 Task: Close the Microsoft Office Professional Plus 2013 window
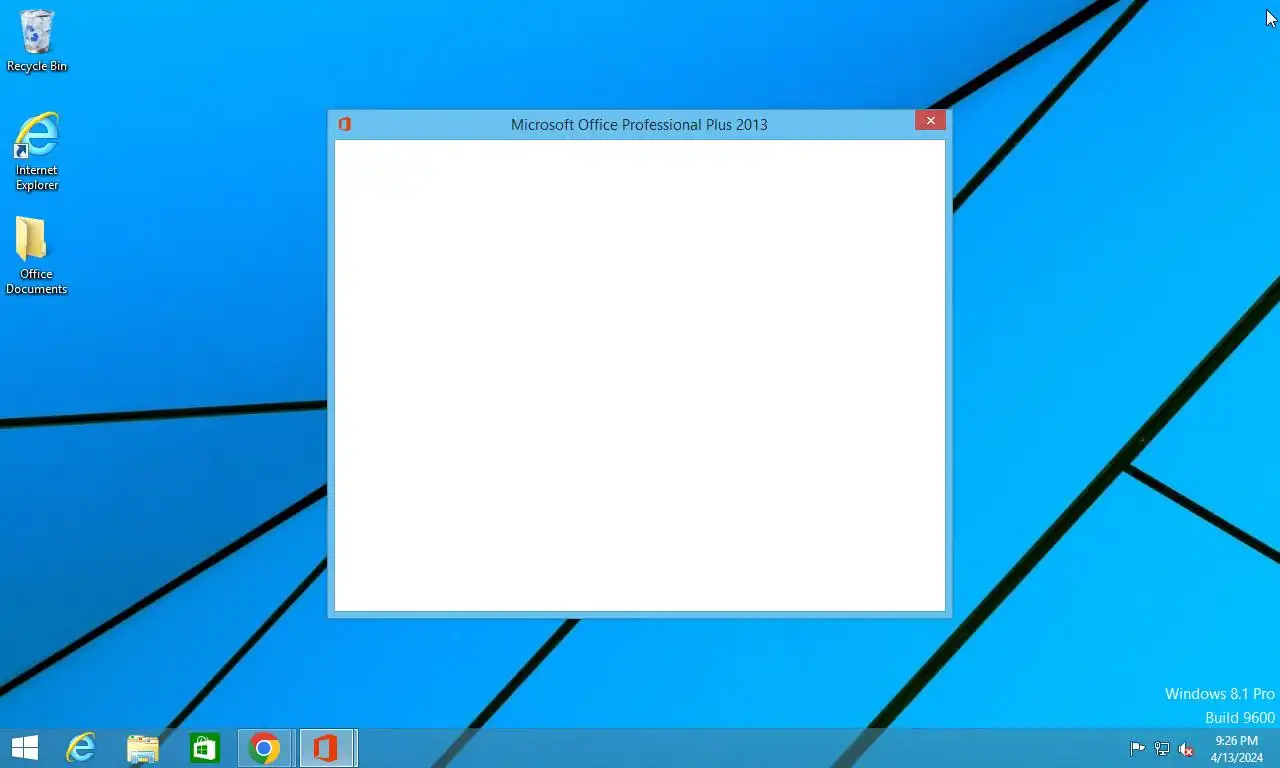click(930, 120)
